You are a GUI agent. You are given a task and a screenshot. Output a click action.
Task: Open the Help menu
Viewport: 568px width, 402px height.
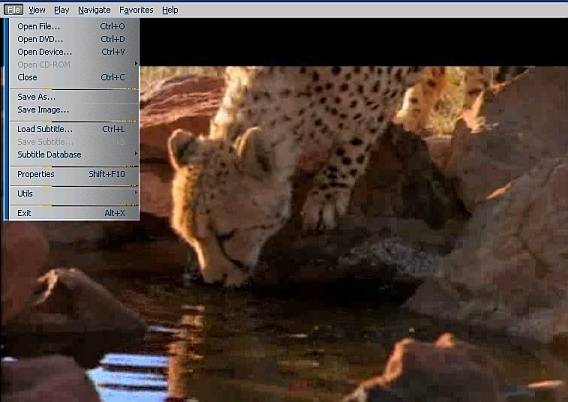170,10
